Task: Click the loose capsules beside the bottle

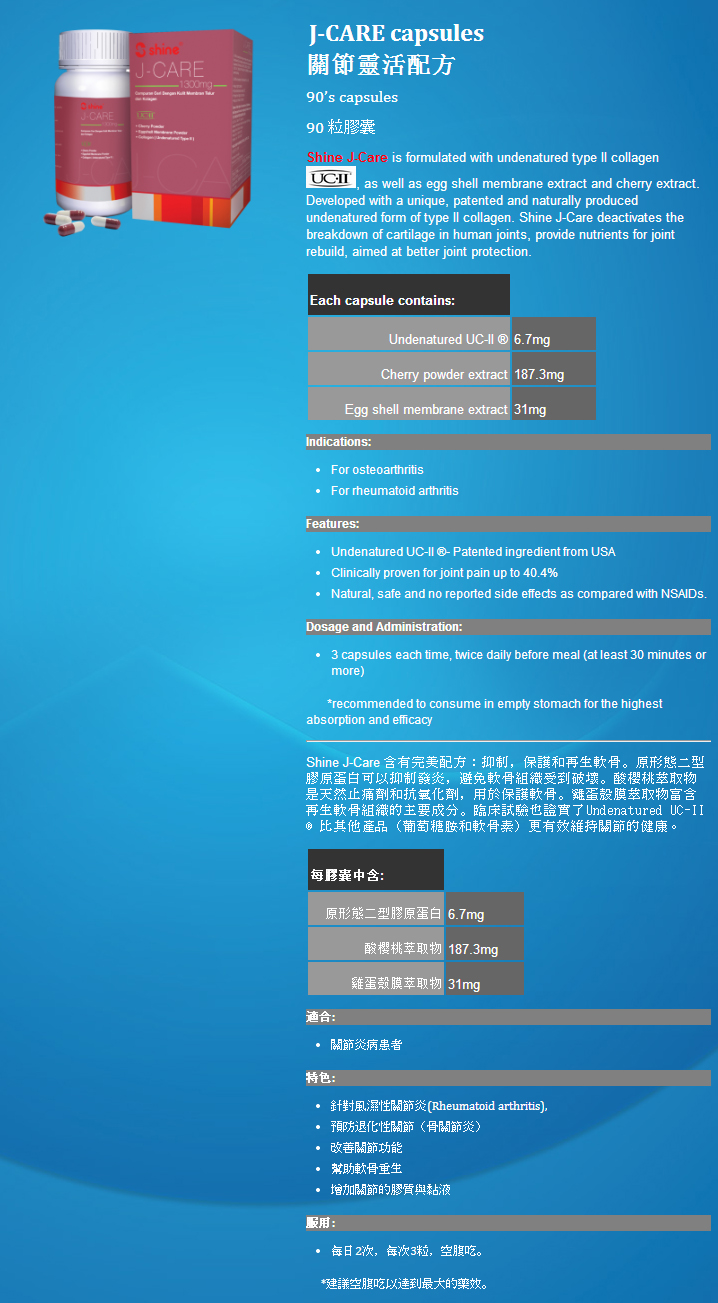Action: point(82,224)
